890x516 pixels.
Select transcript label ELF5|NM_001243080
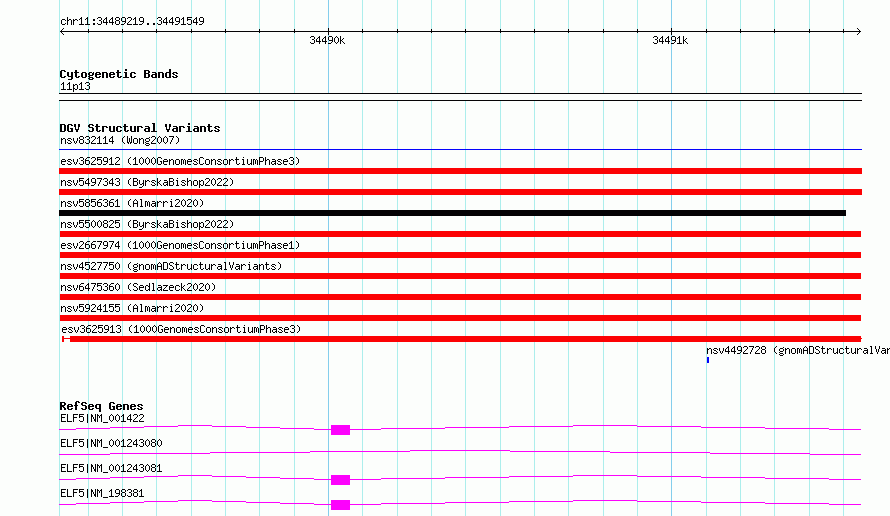tap(111, 443)
